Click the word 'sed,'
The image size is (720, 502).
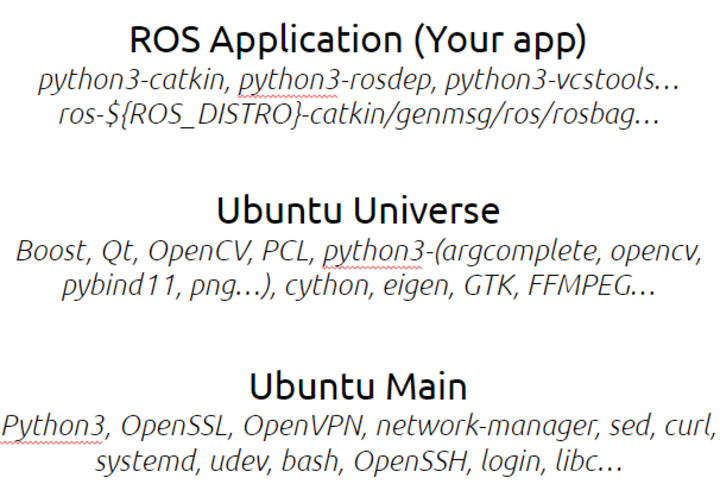[631, 426]
